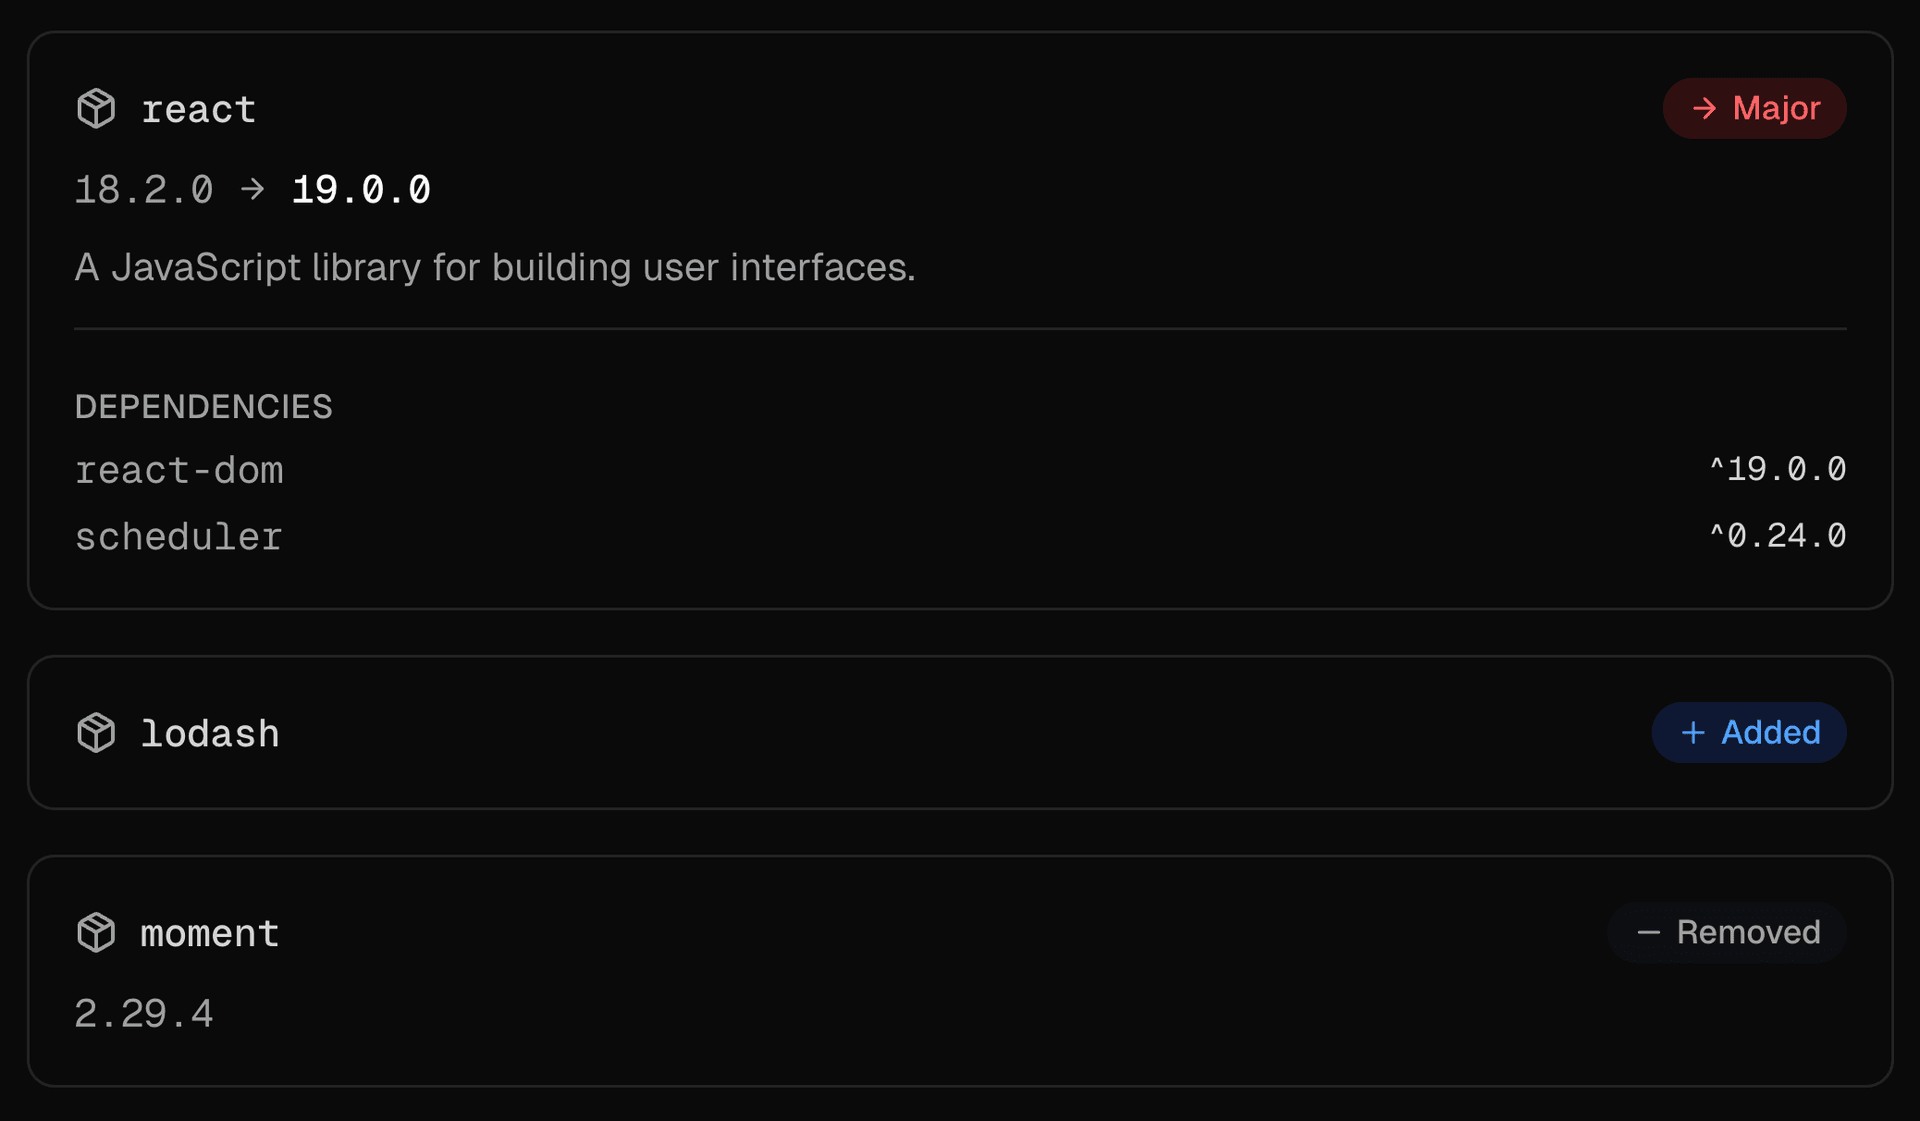Click the moment package cube icon
Viewport: 1920px width, 1121px height.
click(x=96, y=933)
